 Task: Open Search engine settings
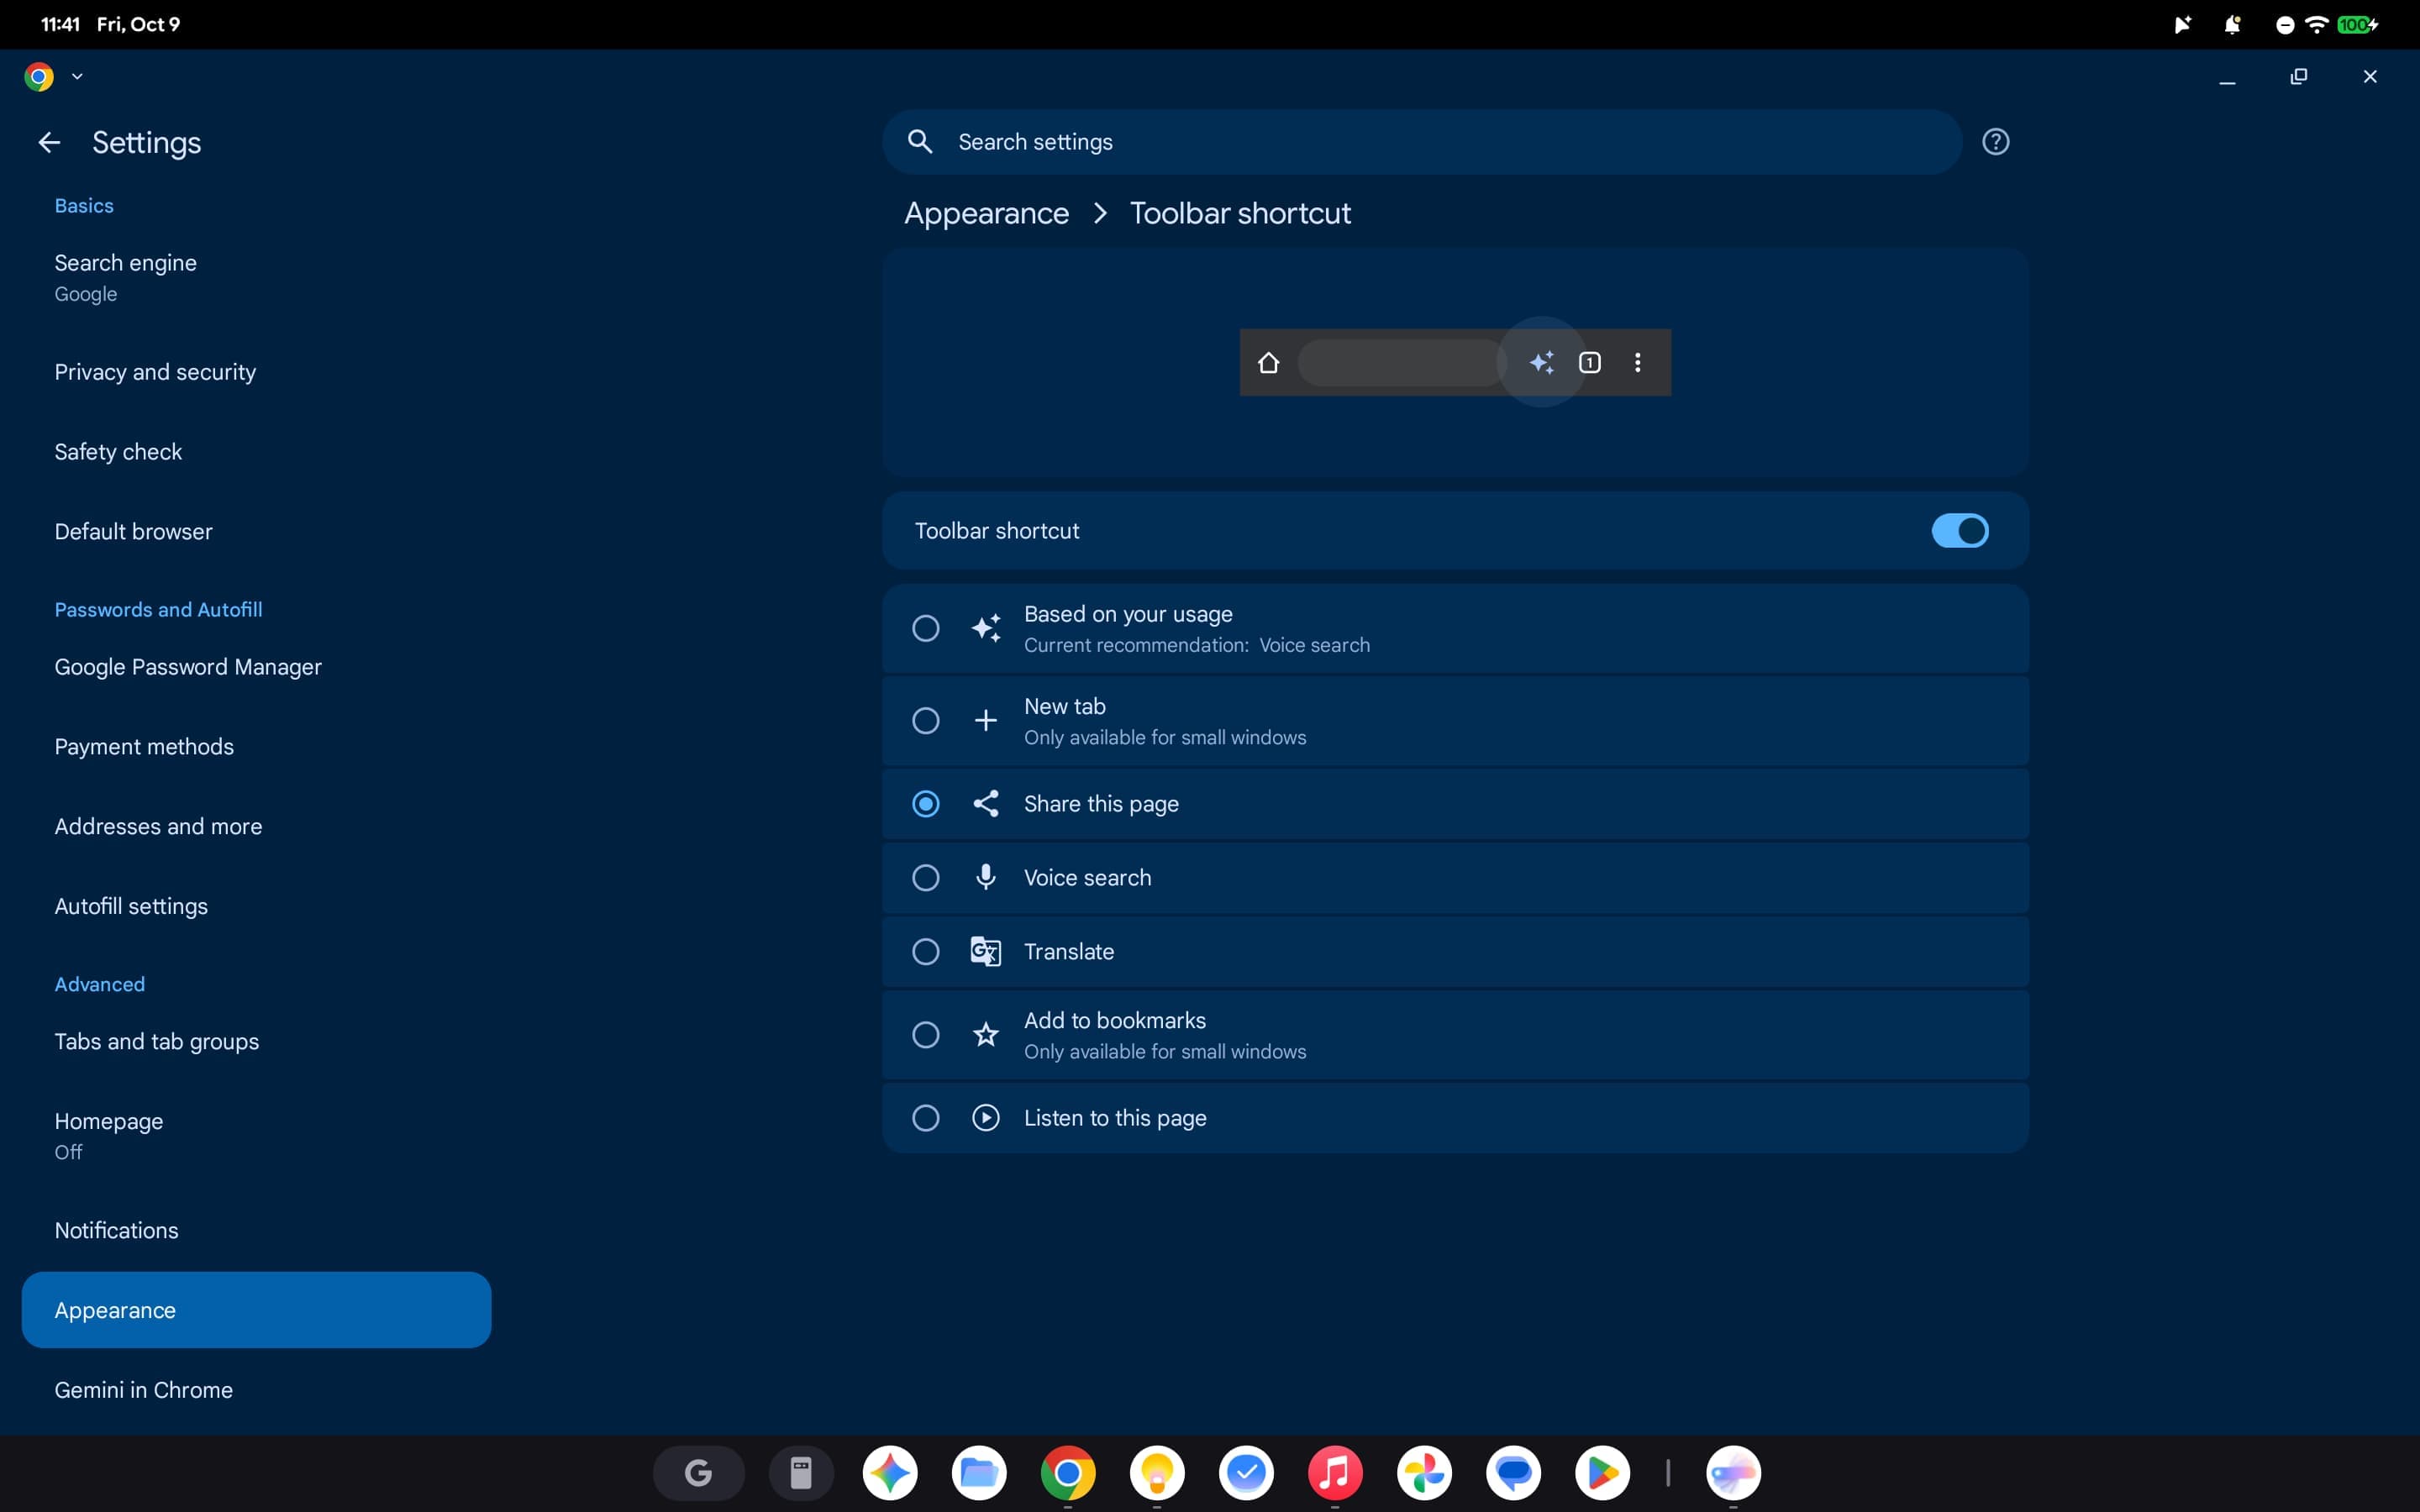coord(256,278)
